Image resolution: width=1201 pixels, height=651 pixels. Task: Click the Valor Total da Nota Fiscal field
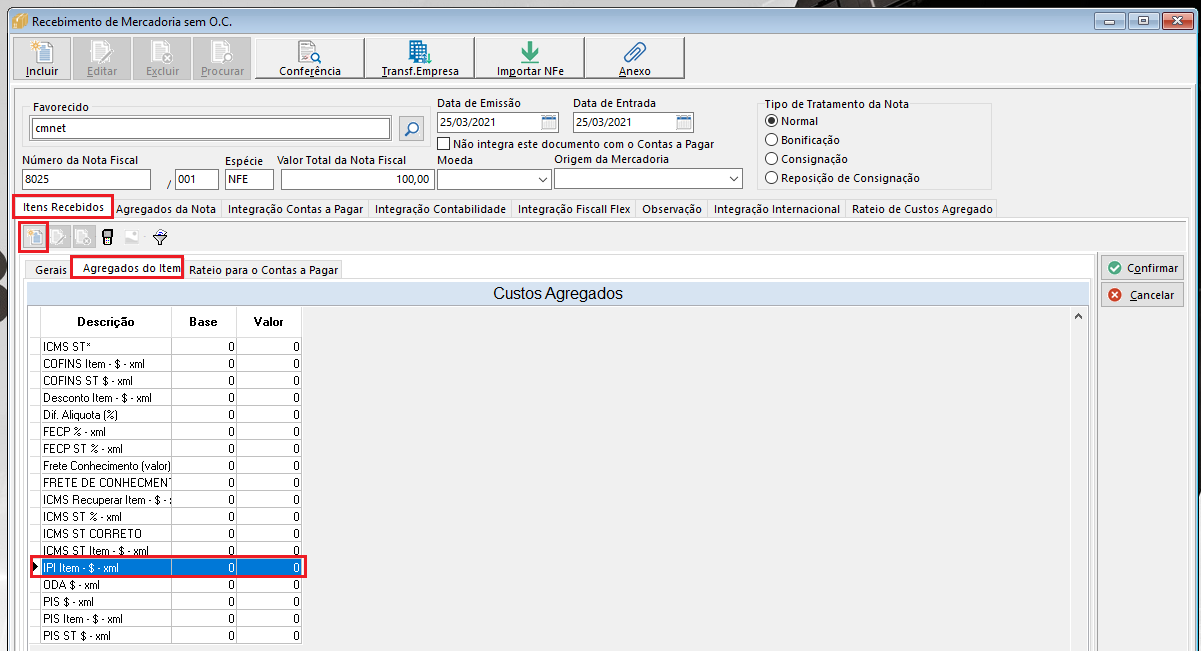[x=357, y=179]
